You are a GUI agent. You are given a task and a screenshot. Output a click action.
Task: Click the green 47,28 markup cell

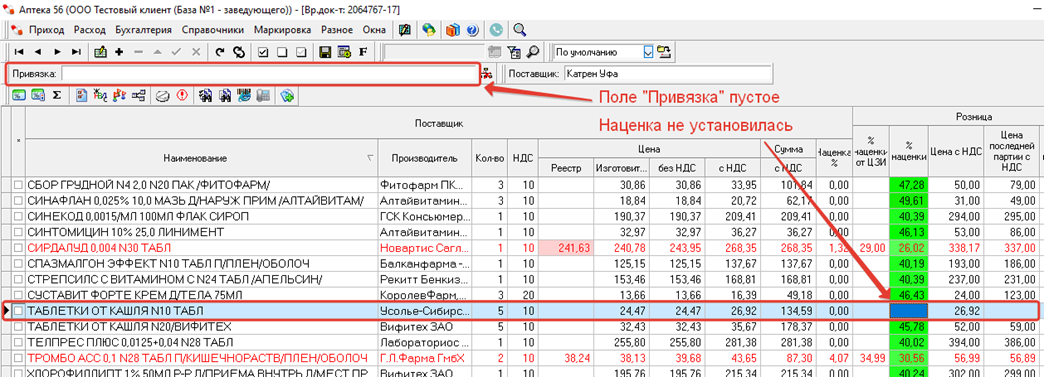pos(908,184)
